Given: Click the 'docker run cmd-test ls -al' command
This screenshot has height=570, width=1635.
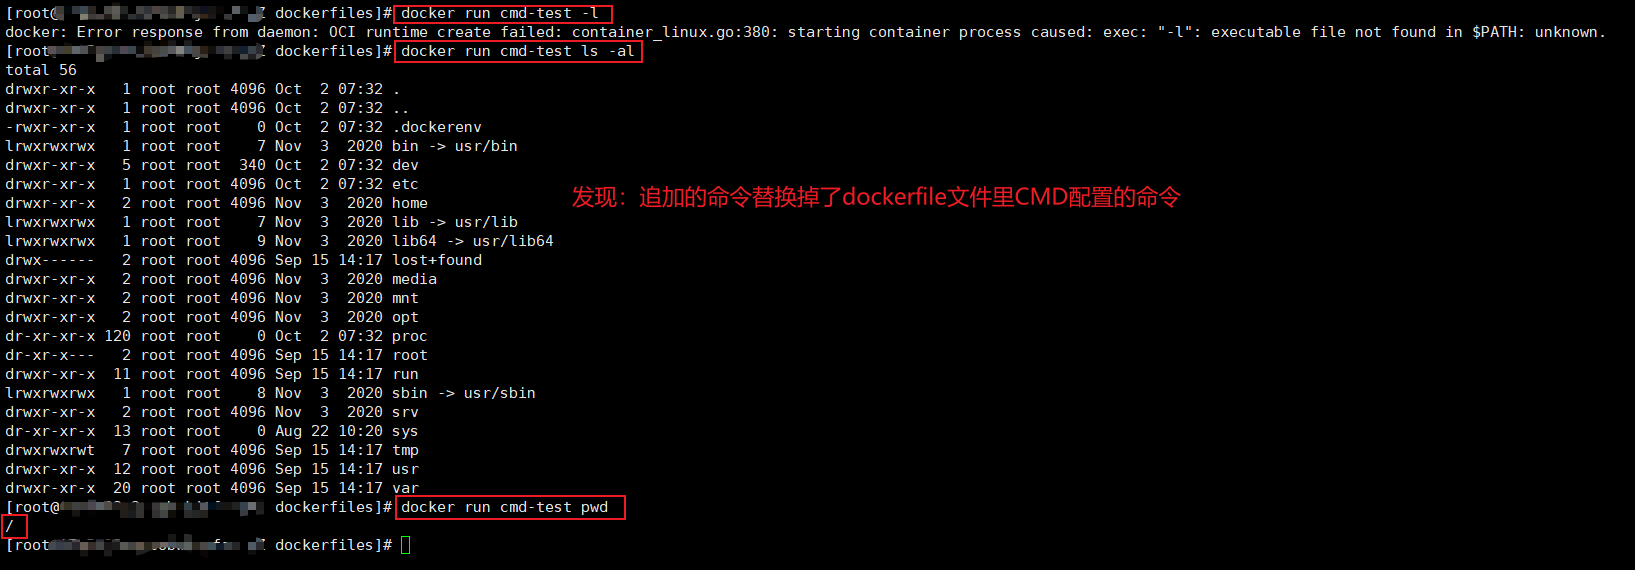Looking at the screenshot, I should coord(517,51).
